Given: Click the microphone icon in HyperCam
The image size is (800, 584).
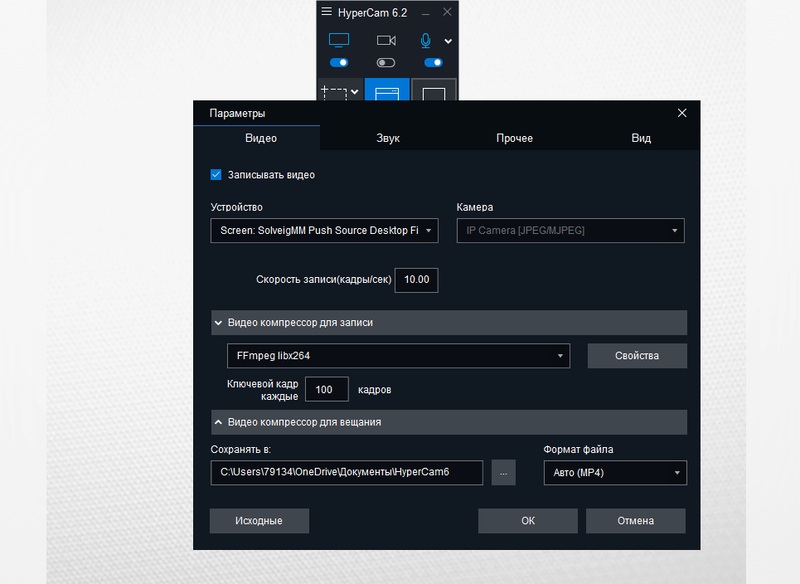Looking at the screenshot, I should (x=426, y=40).
